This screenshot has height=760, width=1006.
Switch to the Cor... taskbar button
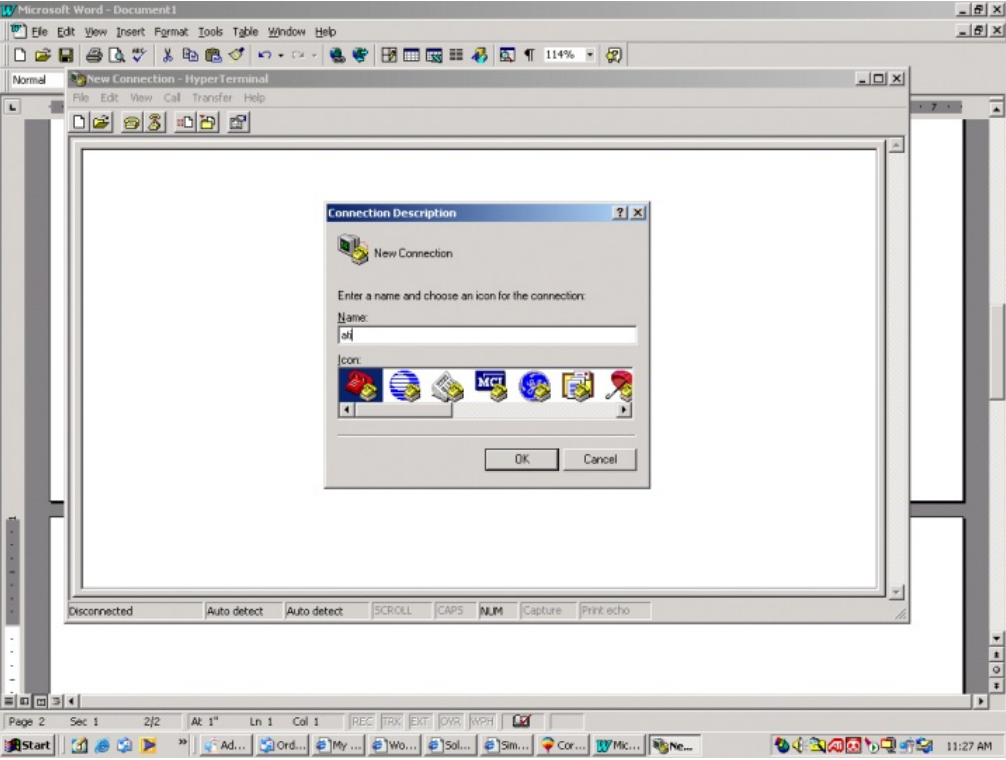(x=563, y=745)
